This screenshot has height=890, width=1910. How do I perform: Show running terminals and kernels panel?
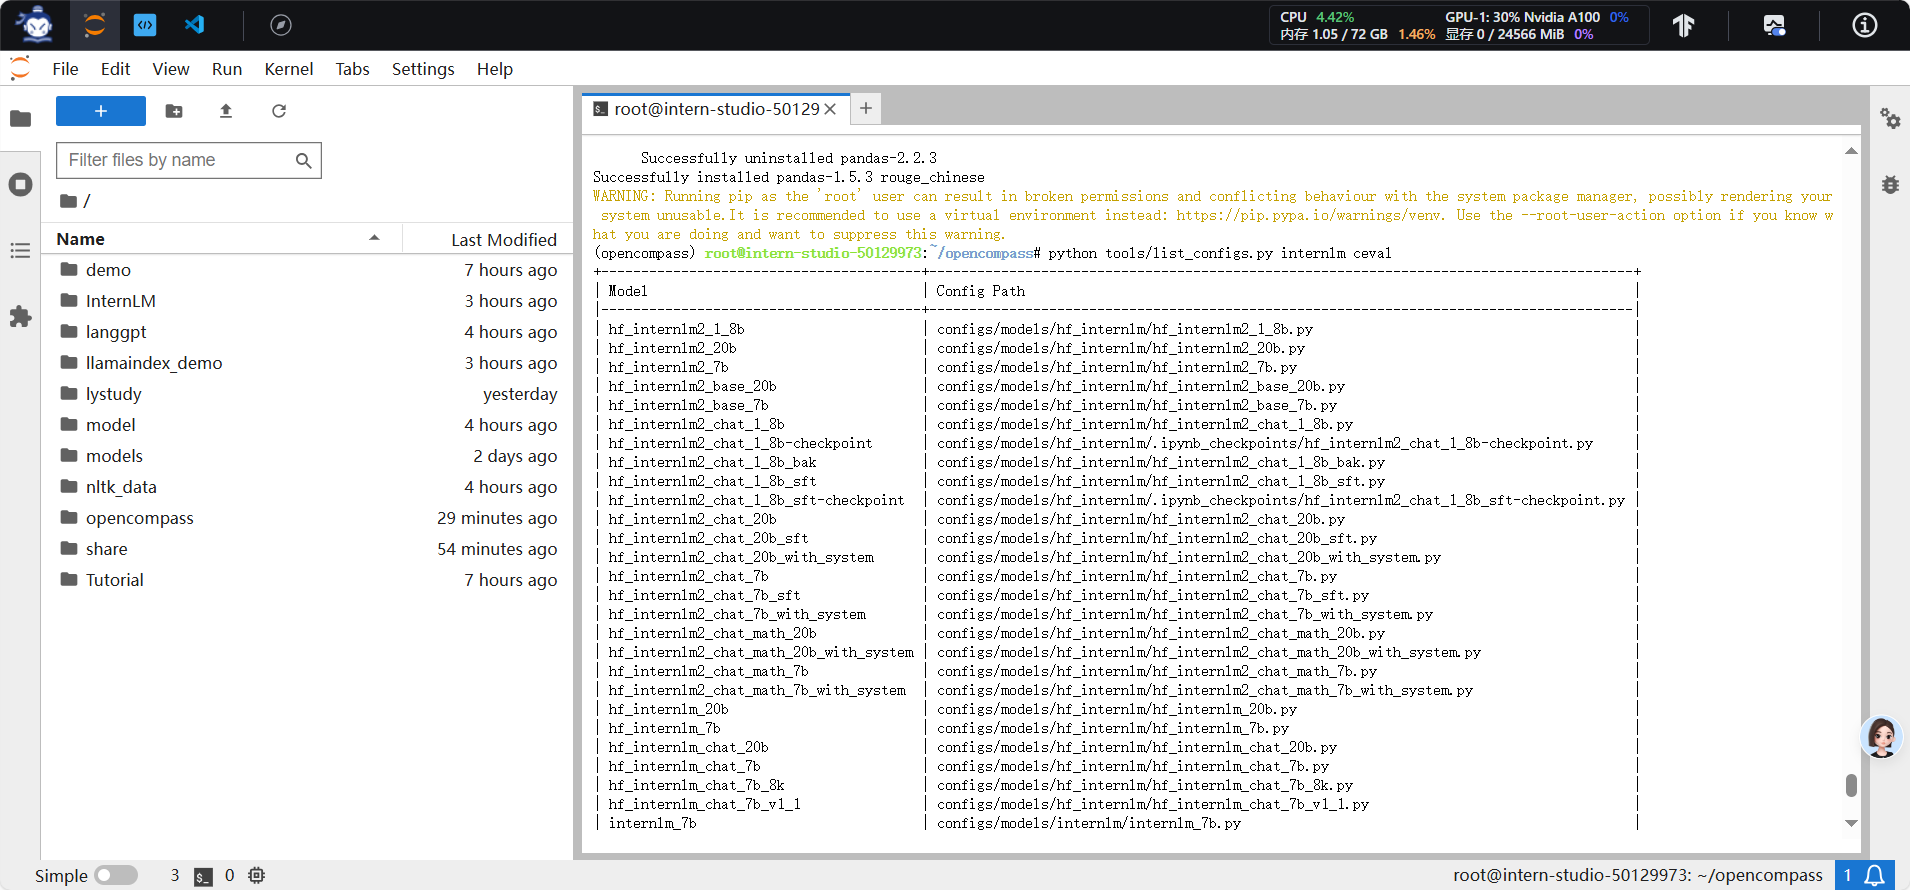20,185
